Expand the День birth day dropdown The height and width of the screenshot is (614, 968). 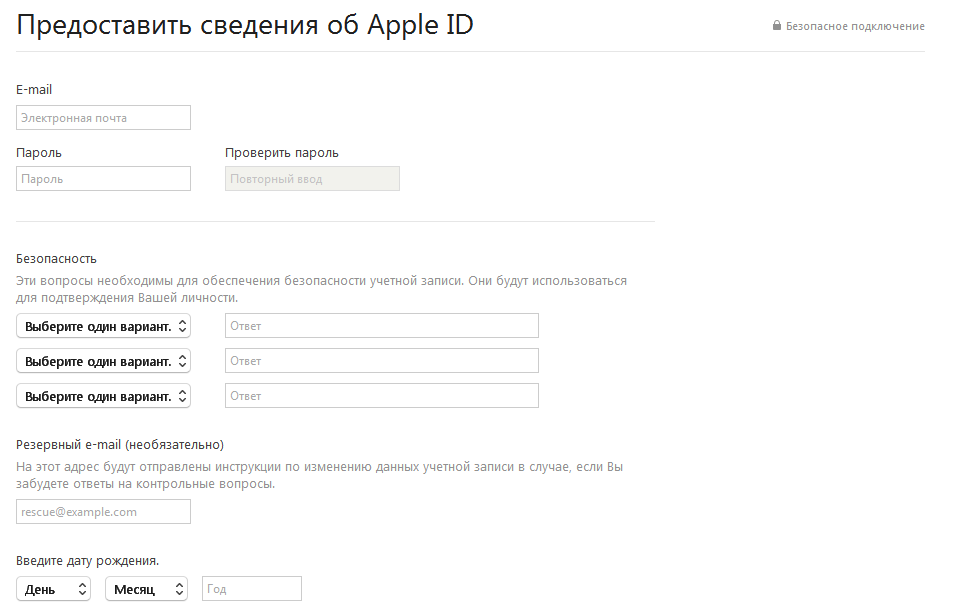click(53, 589)
